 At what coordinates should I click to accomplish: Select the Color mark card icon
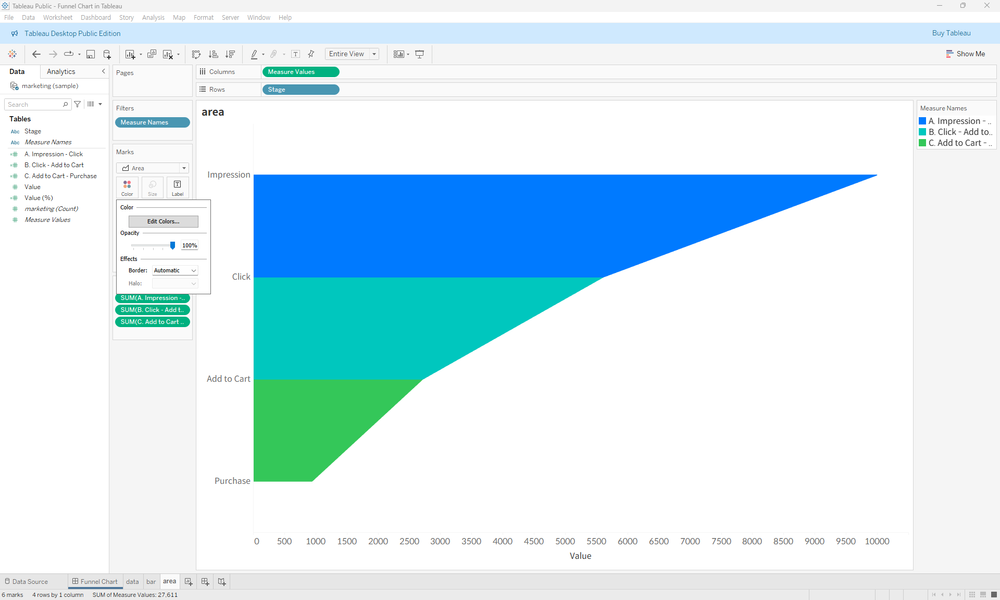[x=127, y=182]
